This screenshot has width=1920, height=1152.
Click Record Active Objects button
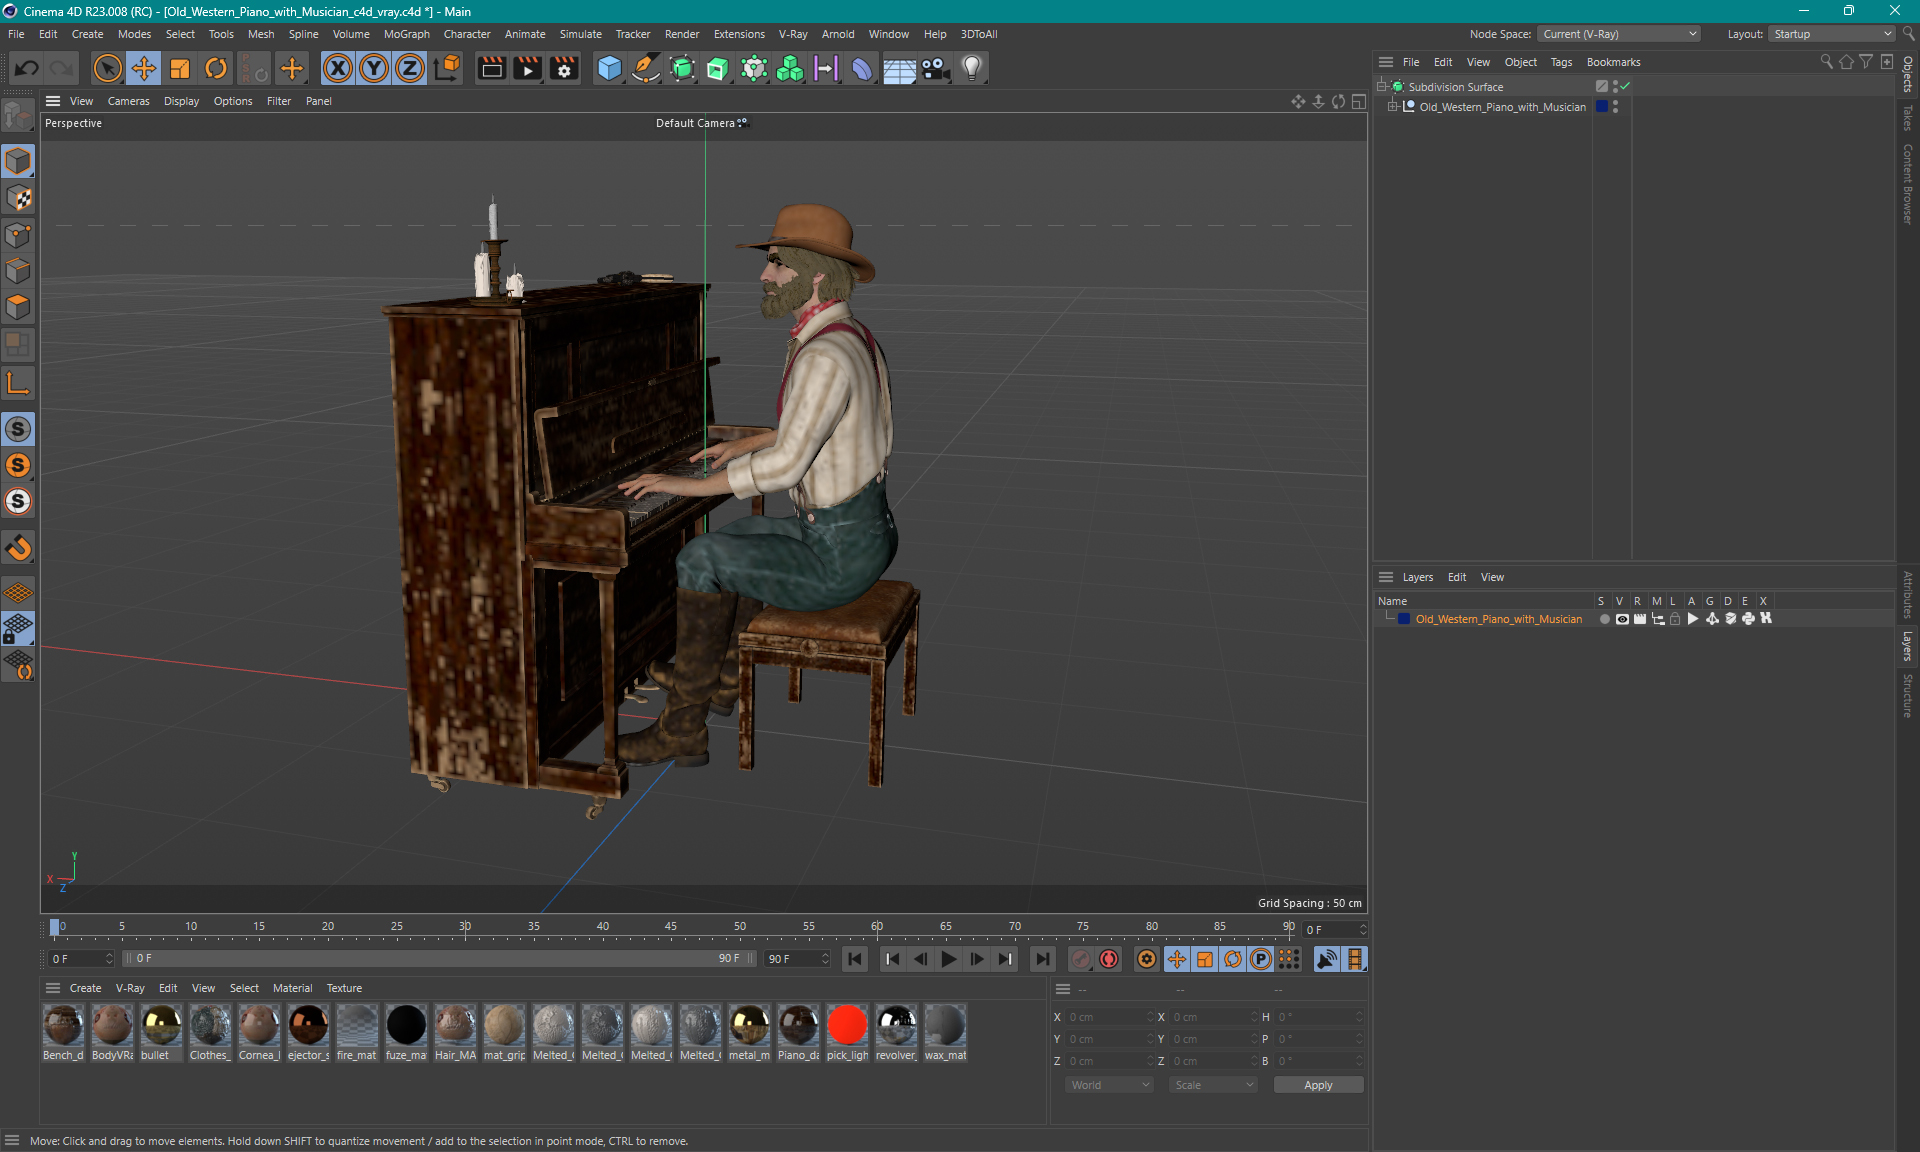tap(1081, 959)
